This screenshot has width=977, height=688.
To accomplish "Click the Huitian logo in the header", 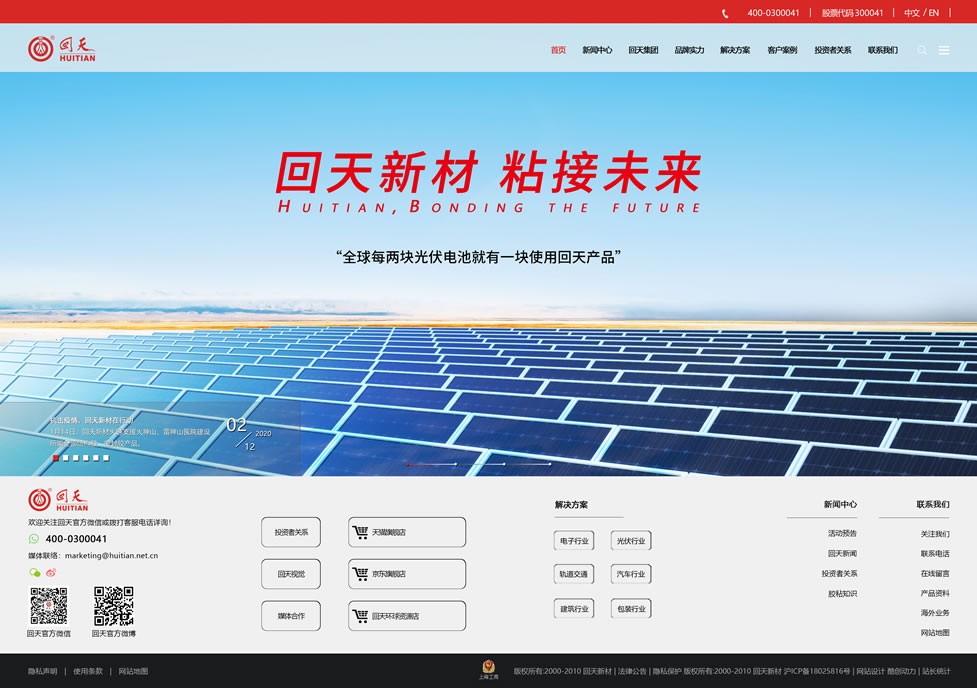I will (62, 49).
